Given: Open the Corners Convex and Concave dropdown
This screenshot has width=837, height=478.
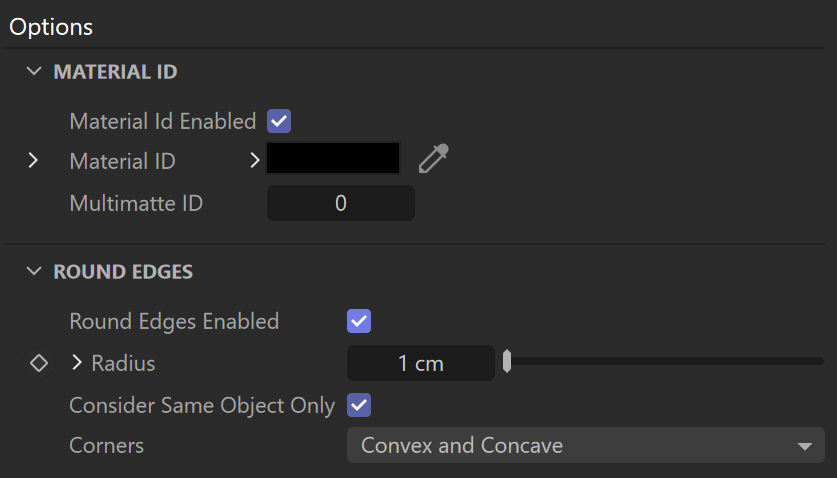Looking at the screenshot, I should 586,445.
